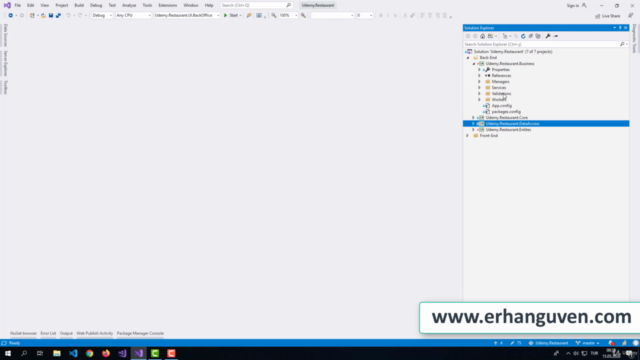Viewport: 640px width, 360px height.
Task: Click the Home icon in Solution Explorer
Action: tap(482, 36)
